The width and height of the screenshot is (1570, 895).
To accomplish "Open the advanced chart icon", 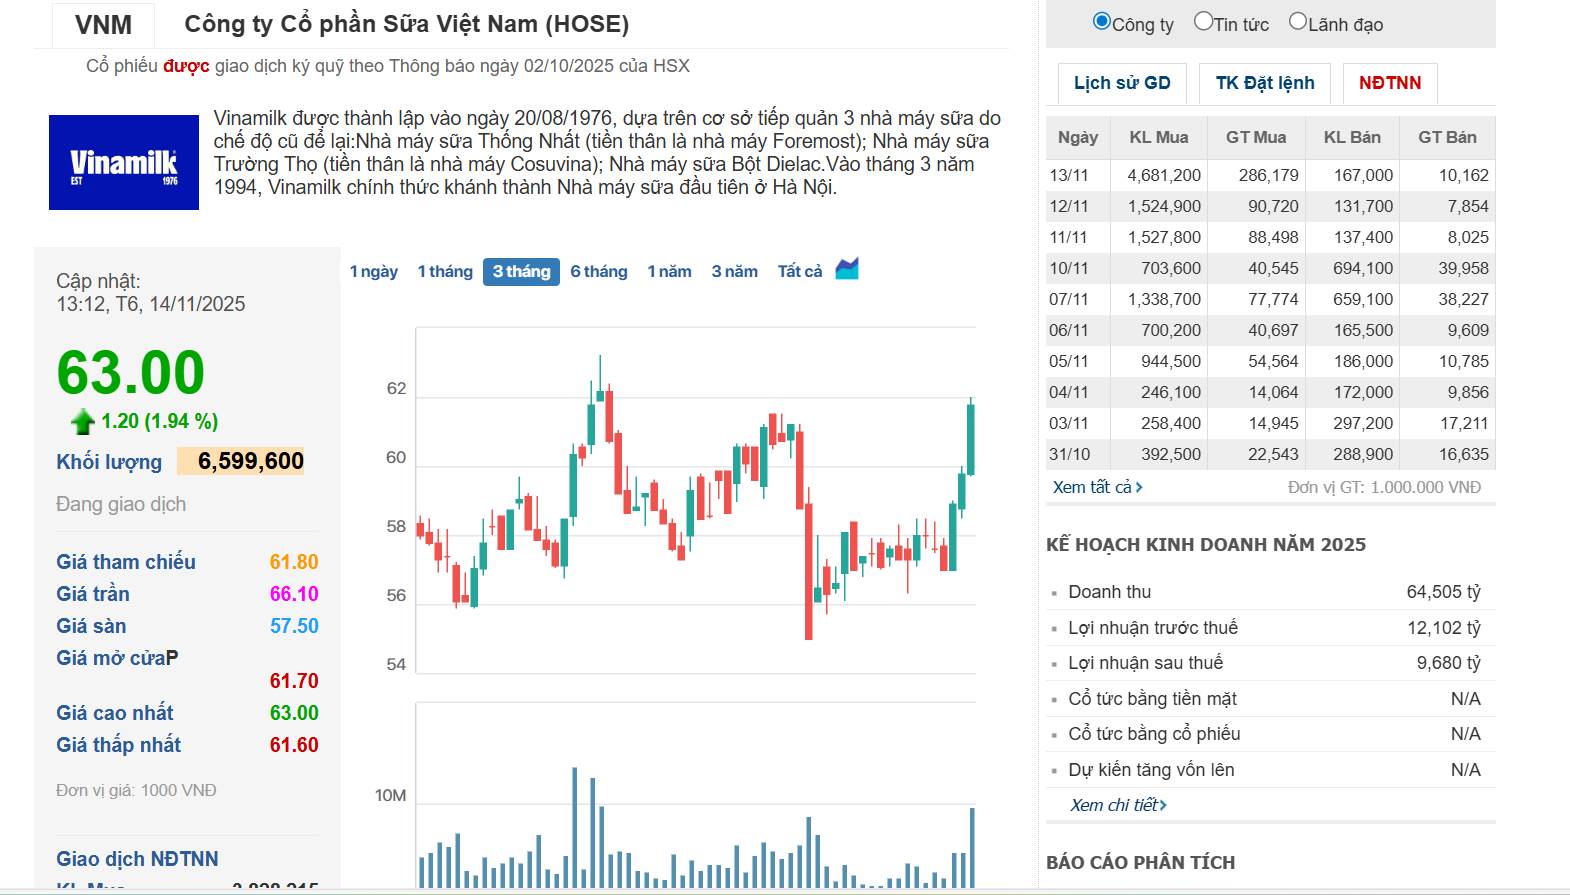I will [847, 269].
